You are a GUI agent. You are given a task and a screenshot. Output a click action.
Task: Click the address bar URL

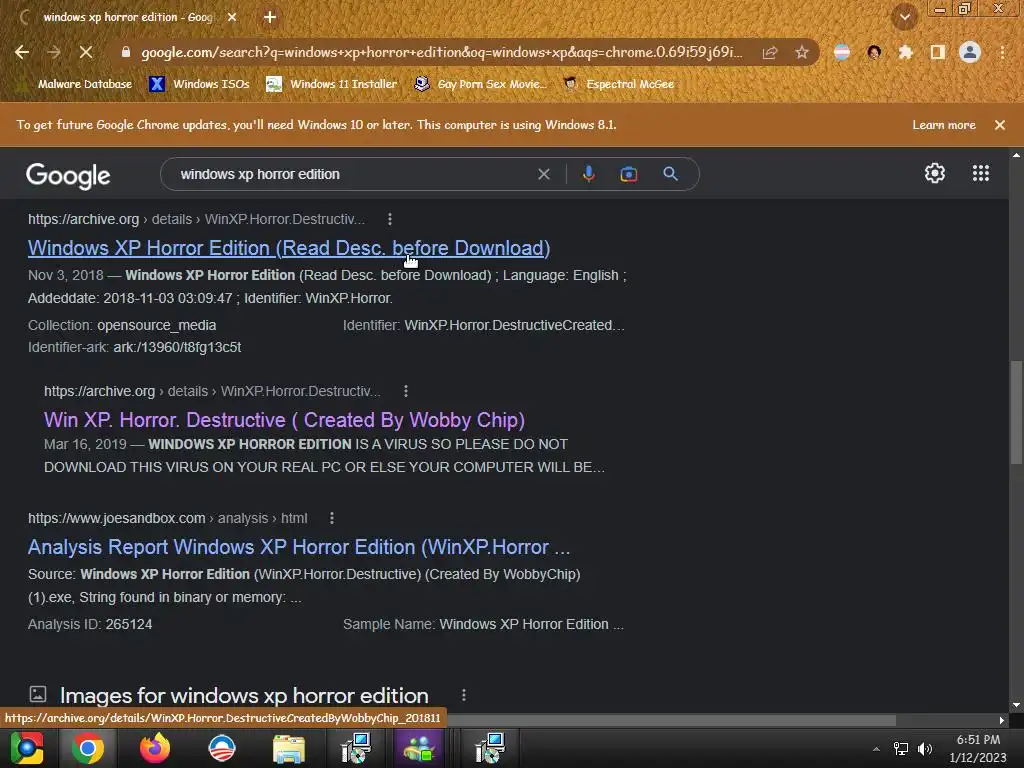pyautogui.click(x=441, y=52)
